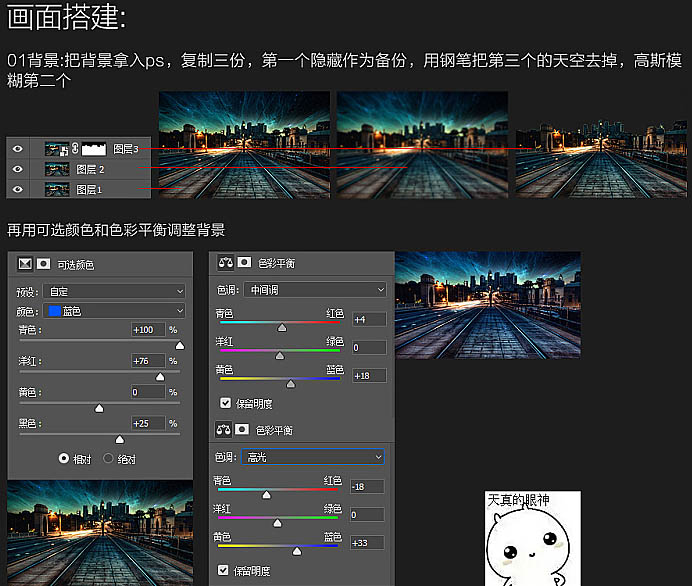Click the mask icon of highlights 色彩平衡

coord(242,429)
